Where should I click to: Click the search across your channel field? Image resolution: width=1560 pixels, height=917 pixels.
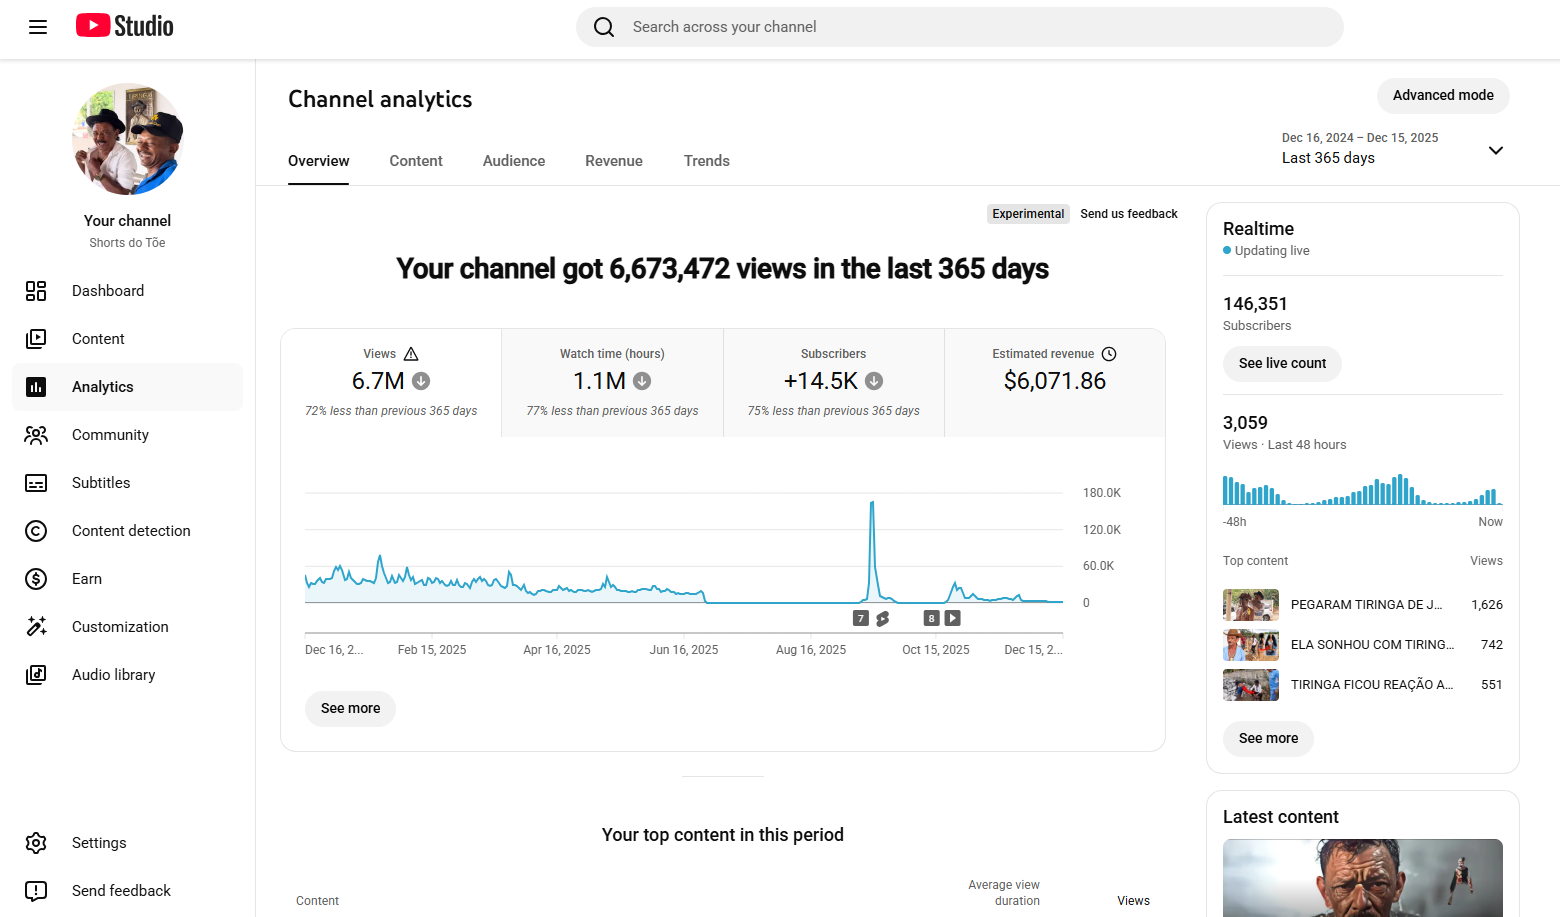[x=960, y=27]
